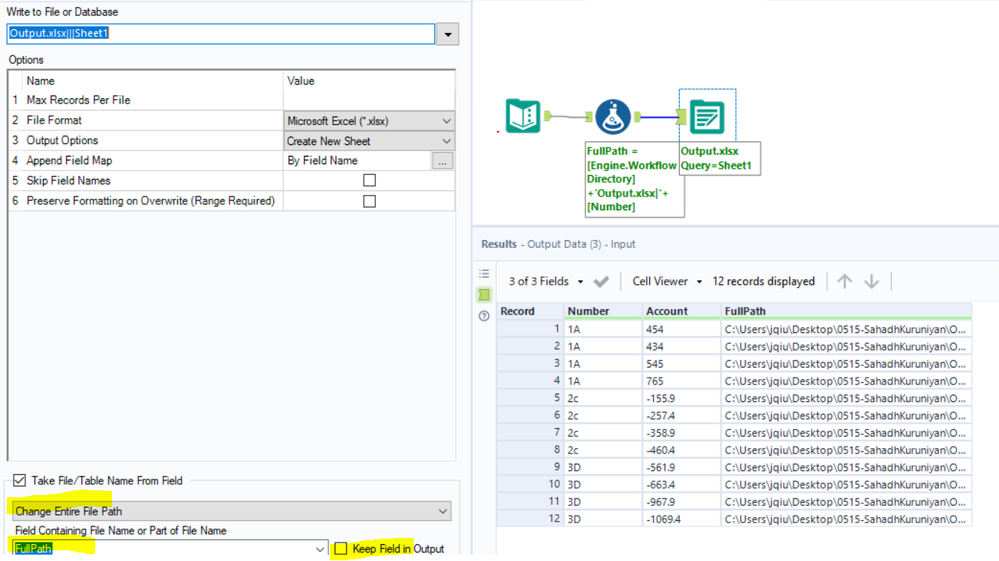999x561 pixels.
Task: Click the File Format option name
Action: (x=54, y=120)
